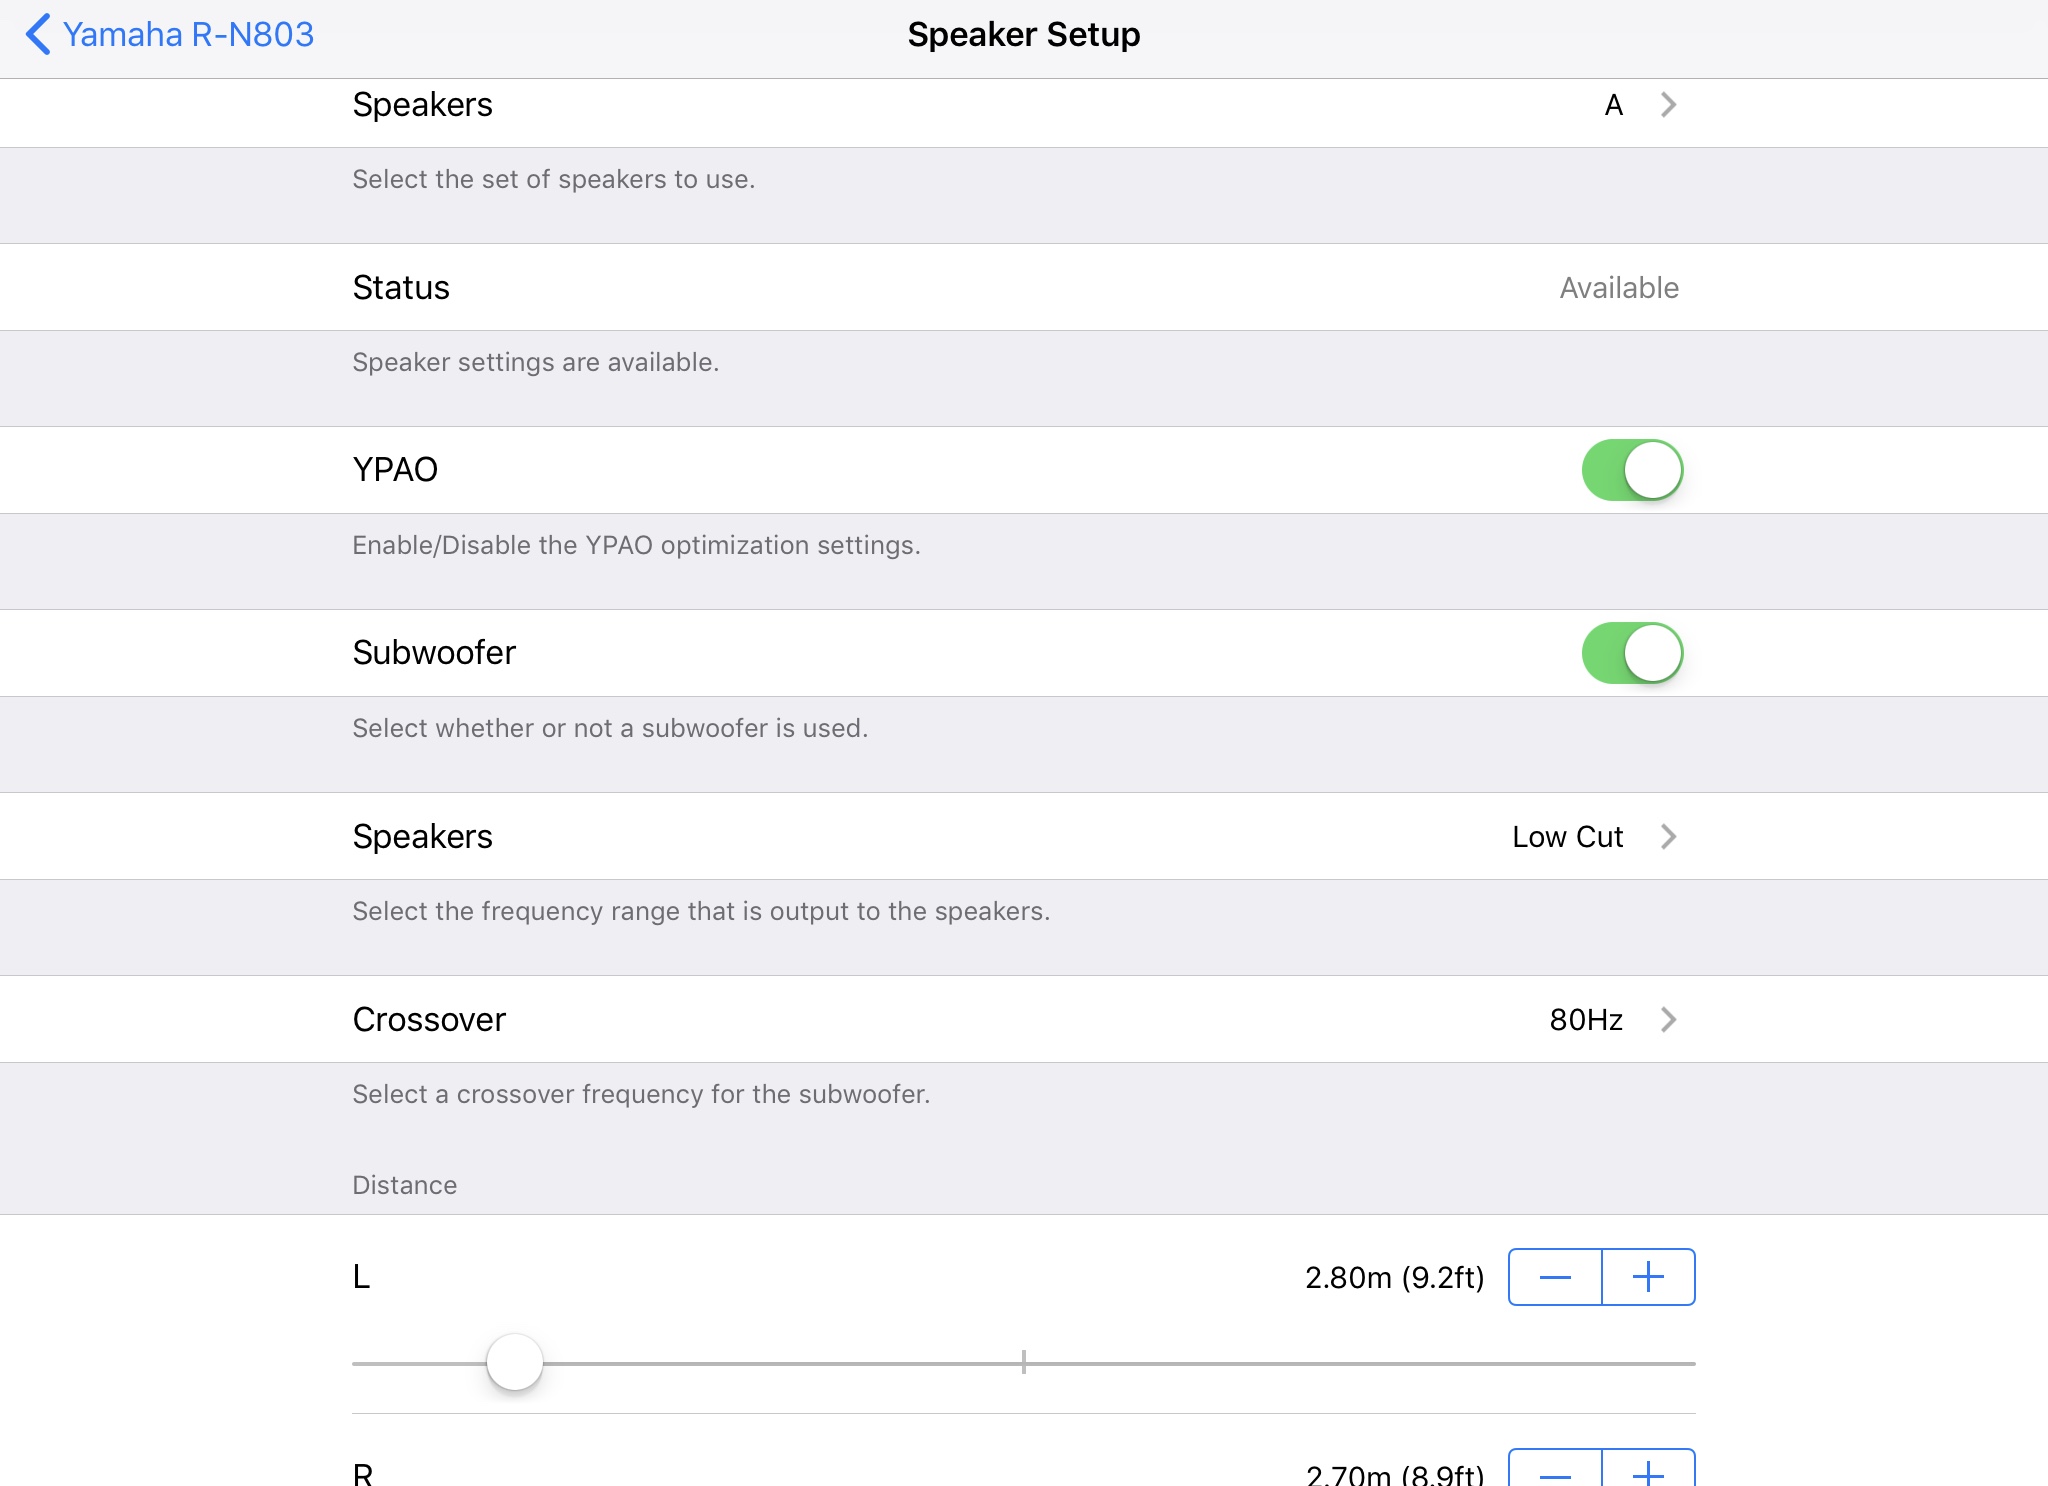Tap the Speaker Setup title
The height and width of the screenshot is (1486, 2048).
(1024, 35)
